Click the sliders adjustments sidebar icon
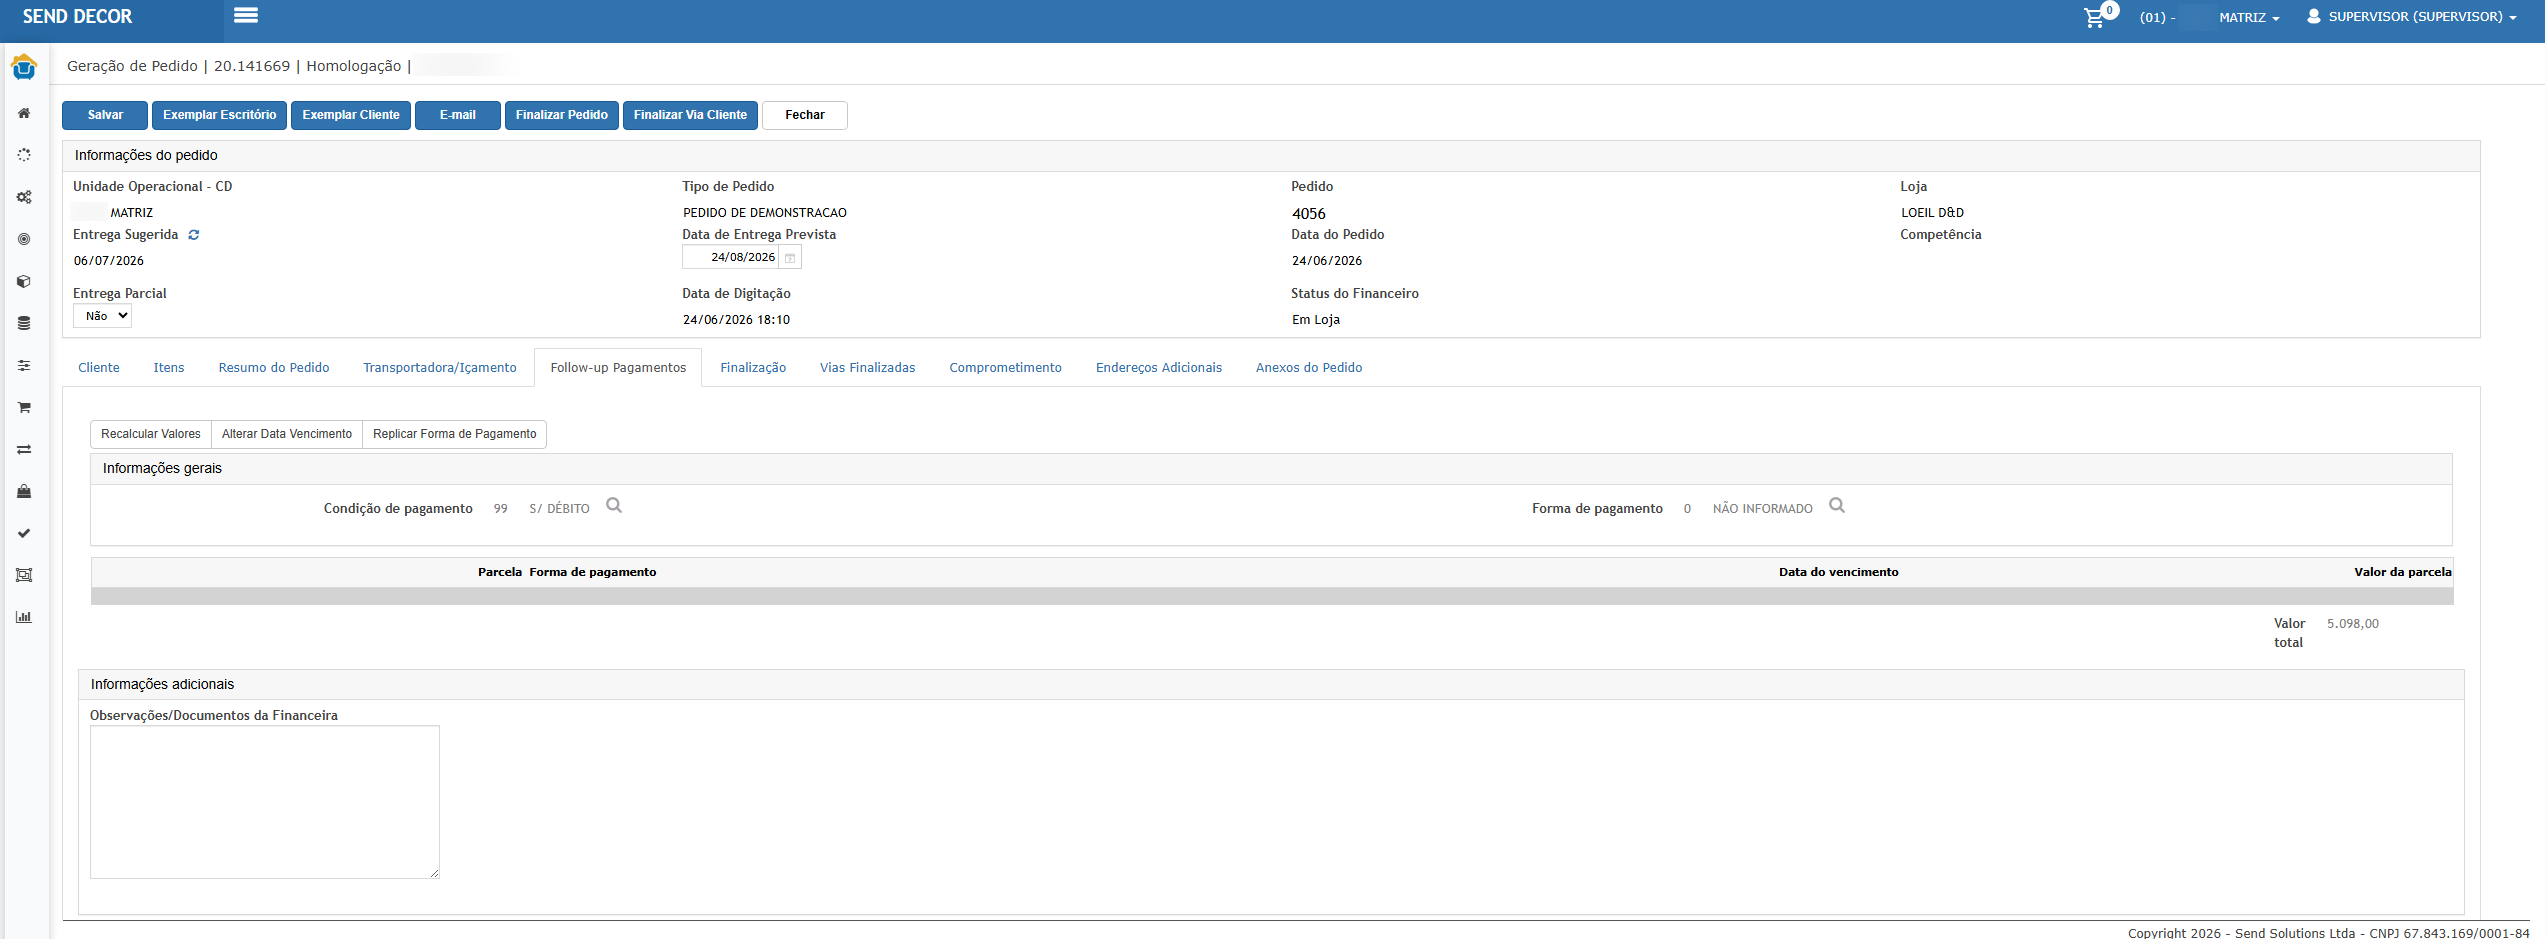2547x939 pixels. tap(24, 365)
